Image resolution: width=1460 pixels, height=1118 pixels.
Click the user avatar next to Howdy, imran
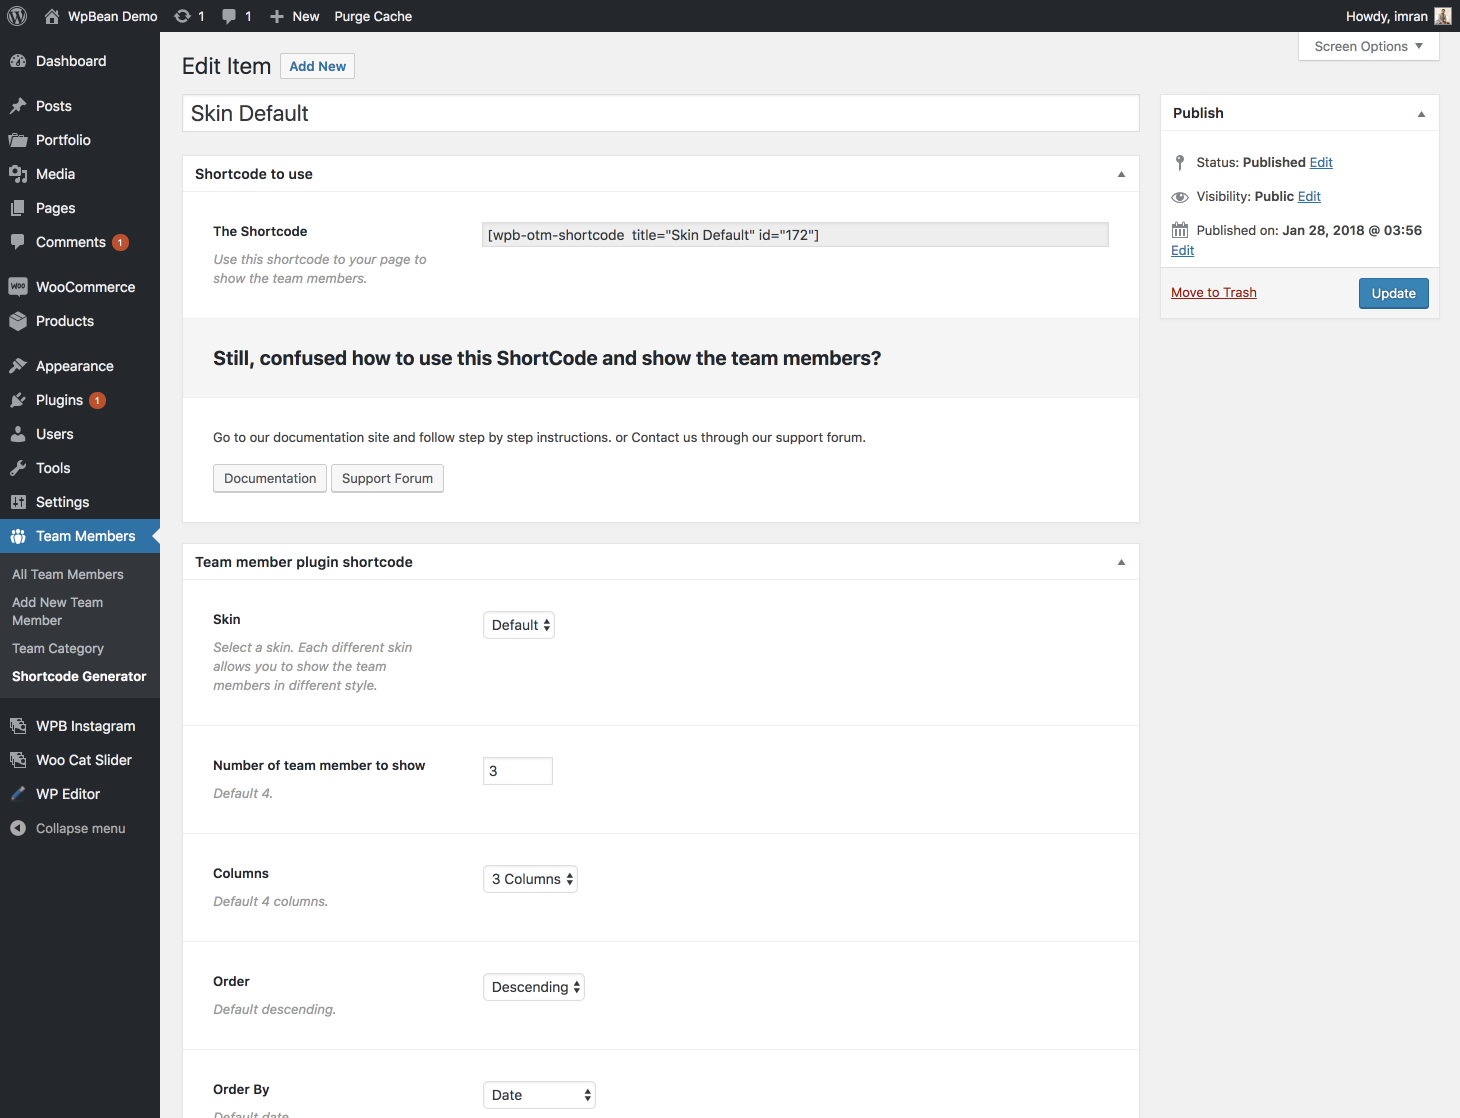(x=1442, y=16)
